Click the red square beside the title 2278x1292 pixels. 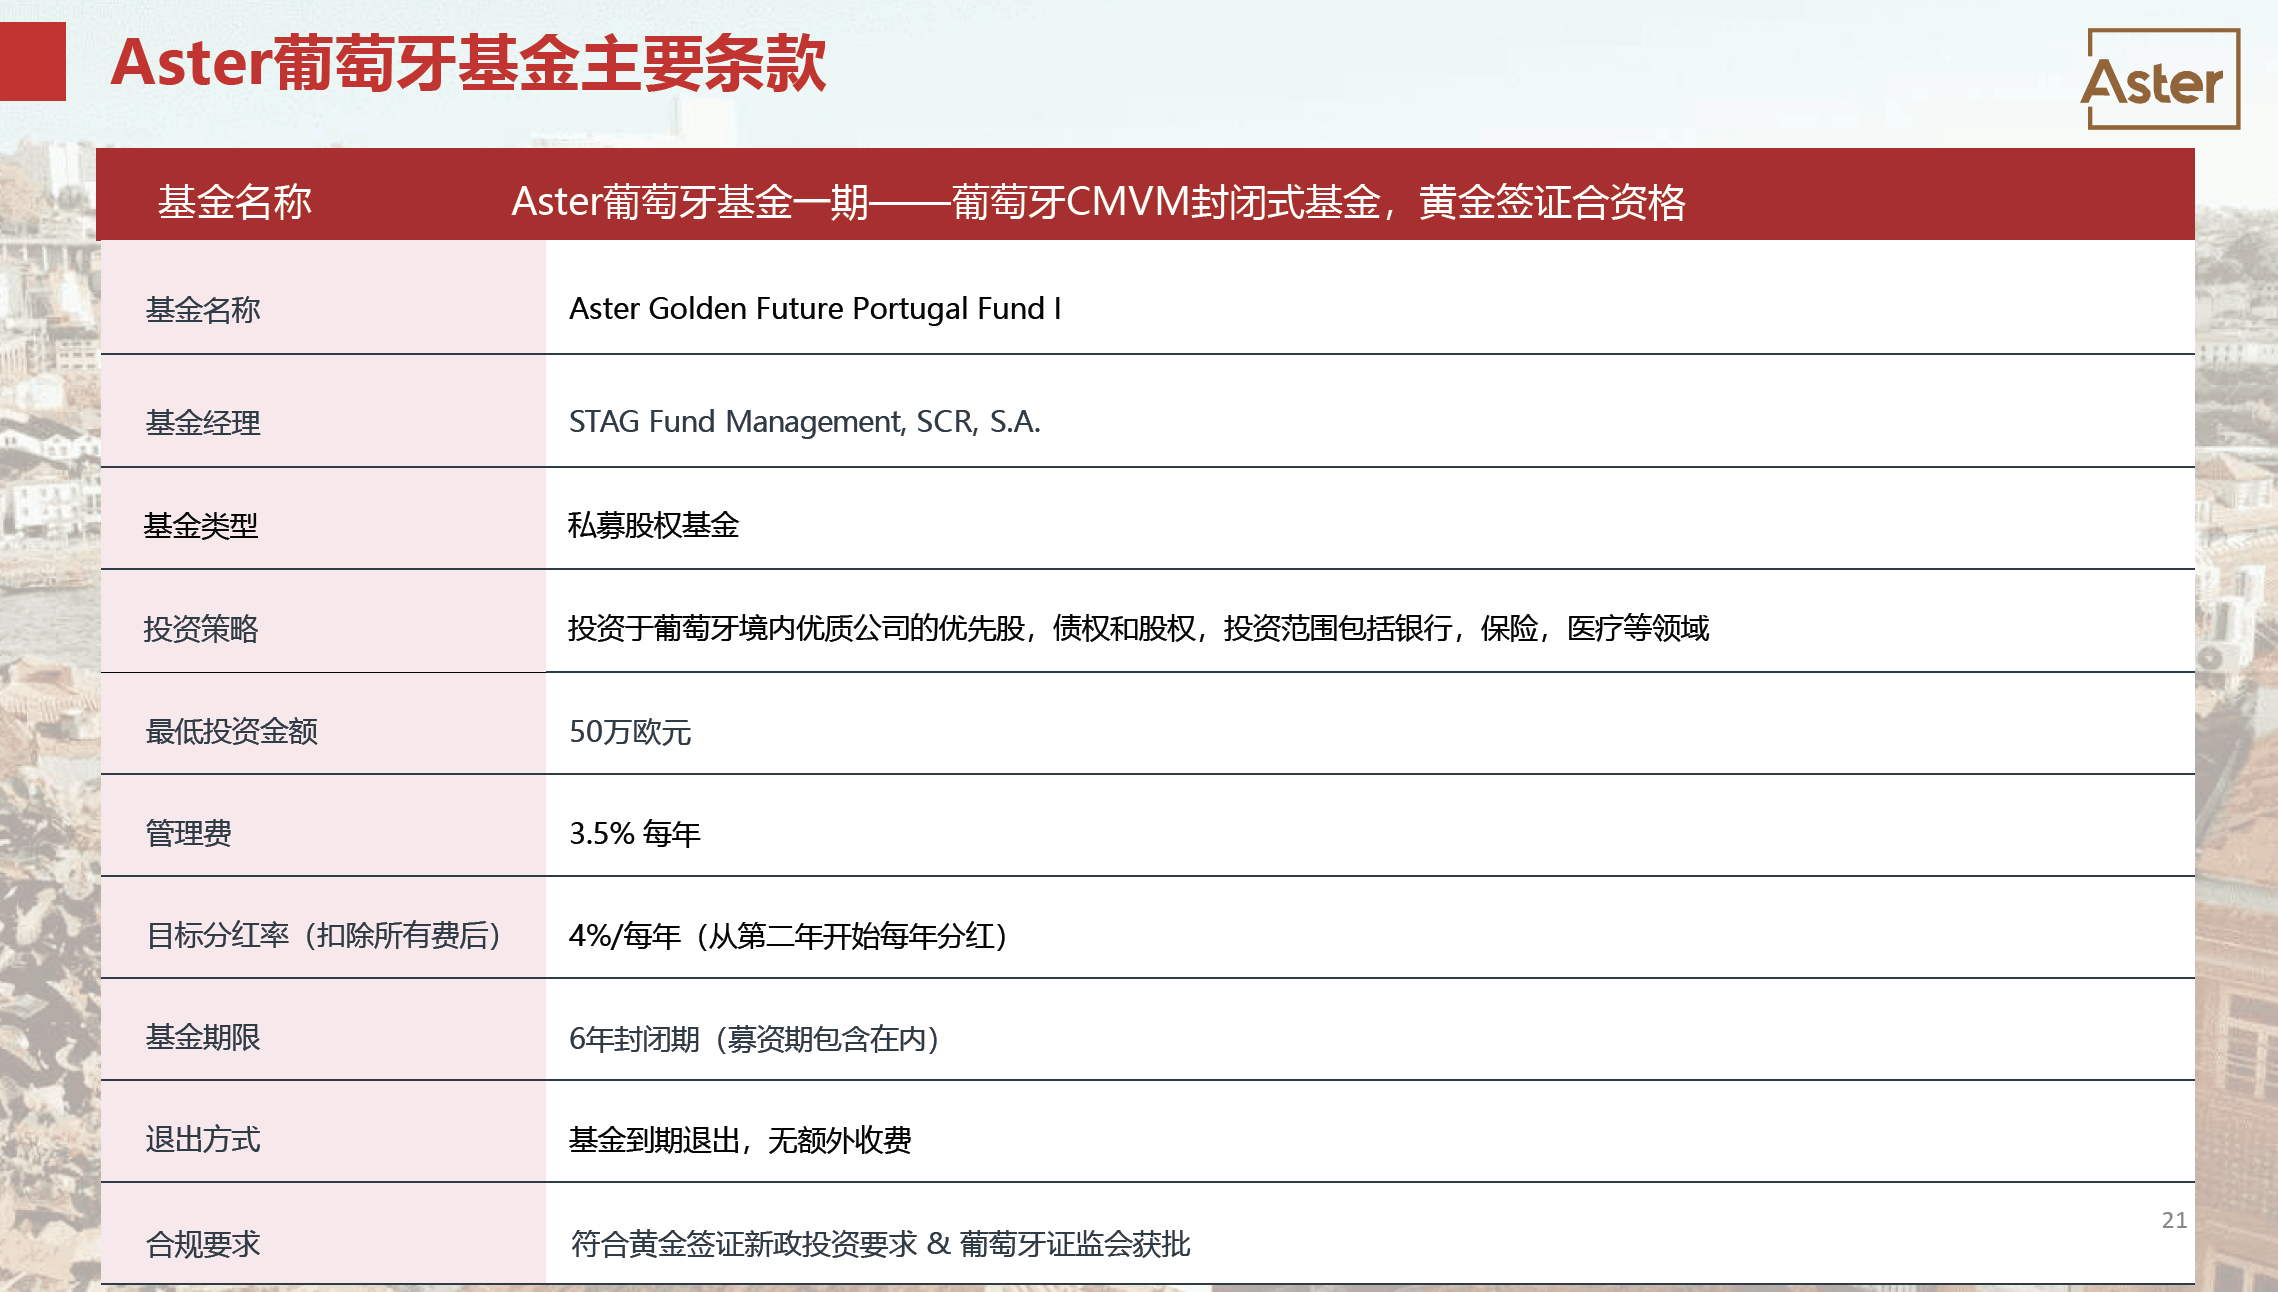tap(33, 62)
